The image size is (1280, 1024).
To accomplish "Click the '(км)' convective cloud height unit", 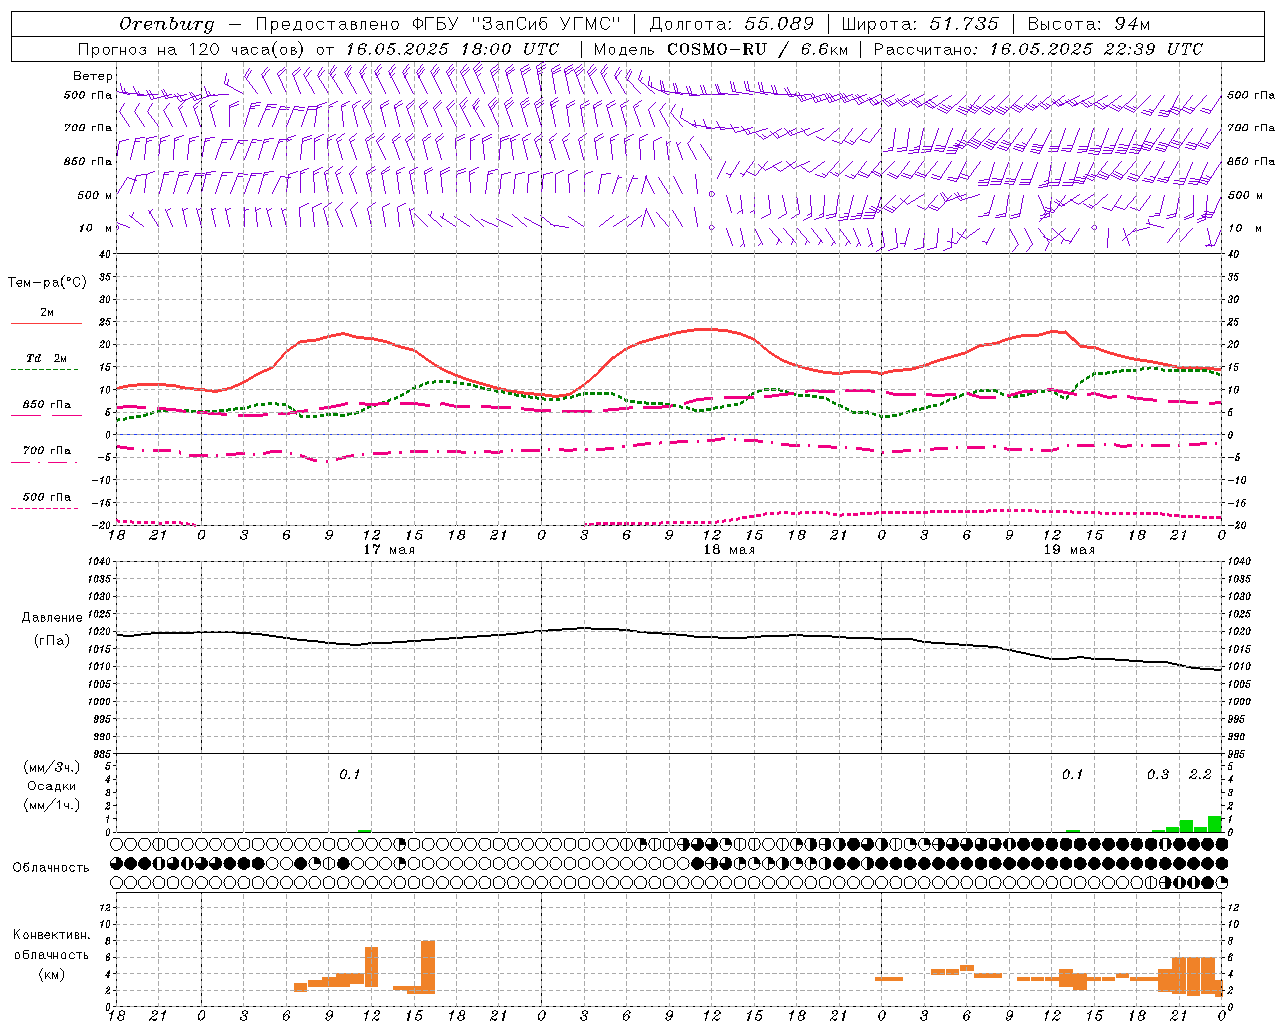I will click(52, 974).
